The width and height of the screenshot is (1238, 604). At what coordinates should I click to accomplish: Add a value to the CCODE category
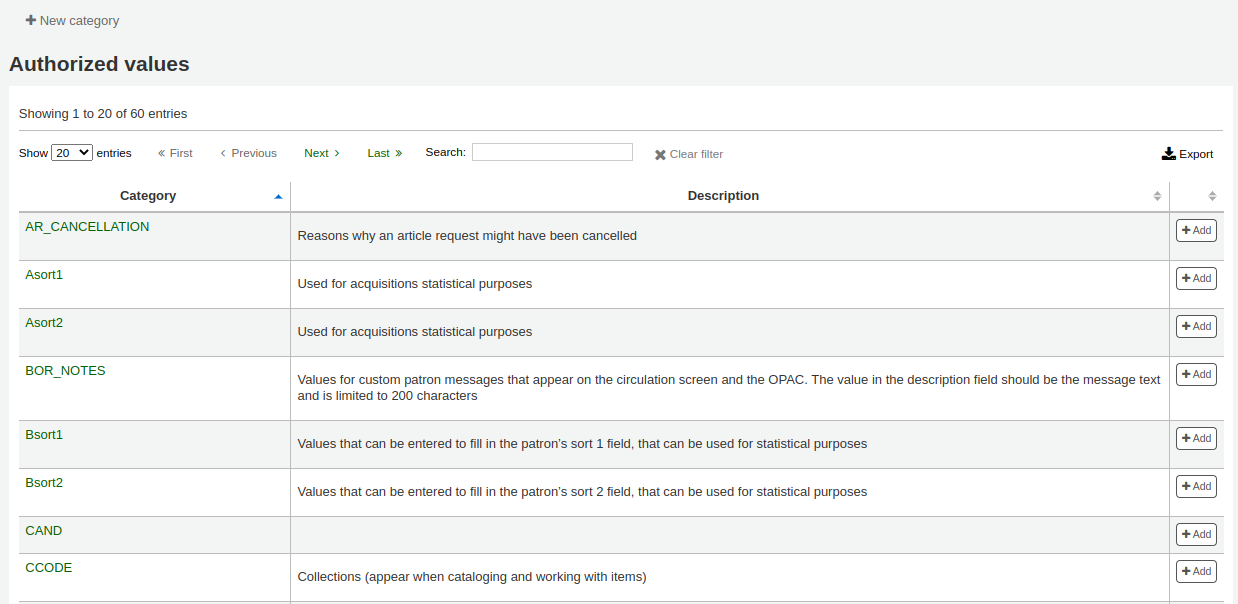(1196, 571)
